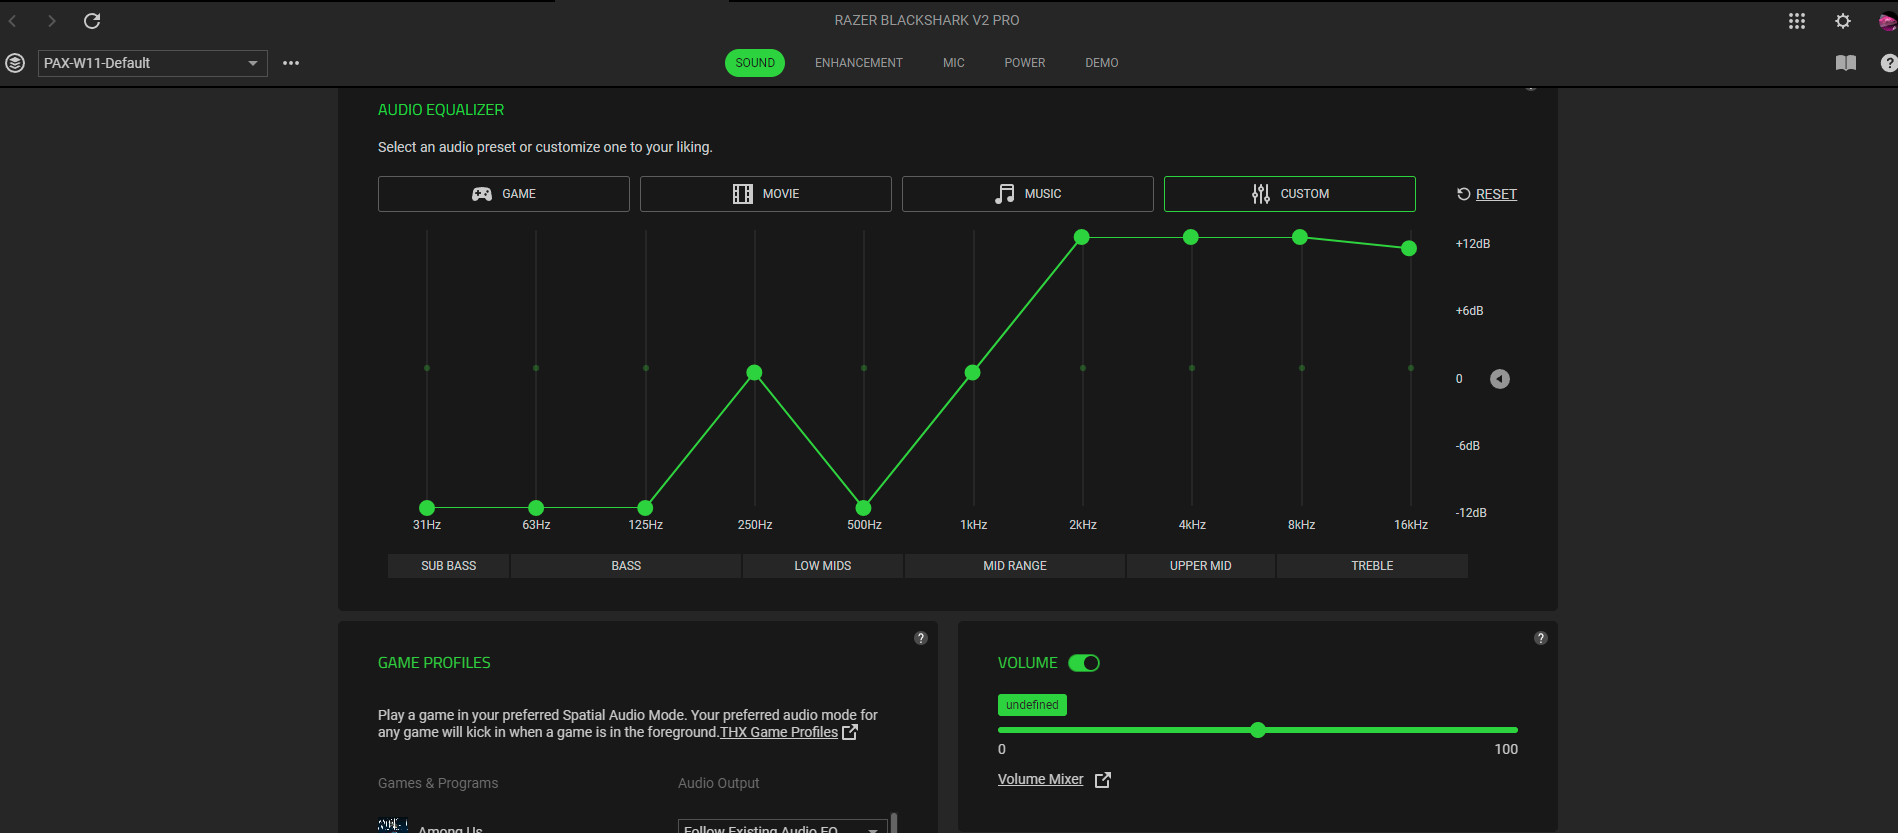This screenshot has height=833, width=1898.
Task: Select the MUSIC equalizer preset
Action: point(1028,194)
